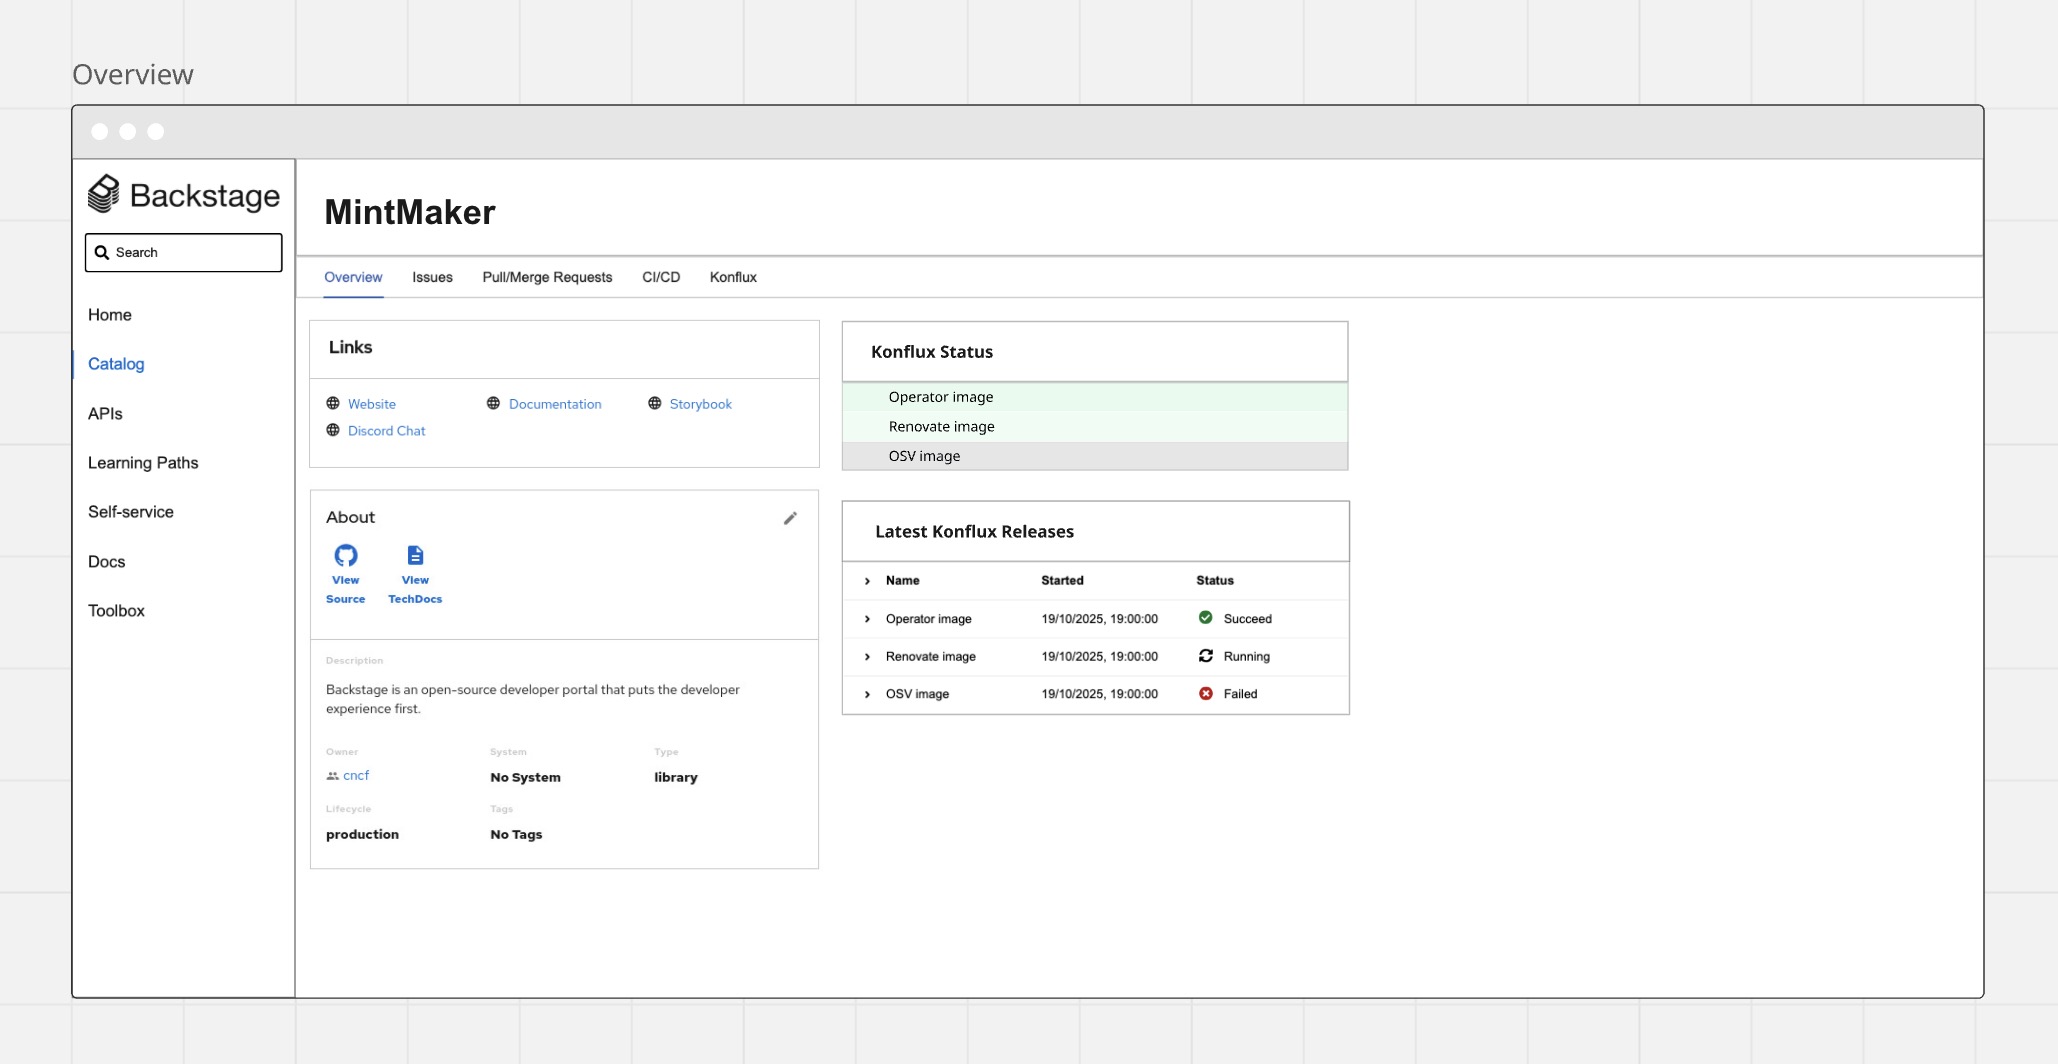Screen dimensions: 2058x1064
Task: Select Learning Paths in the sidebar
Action: (143, 463)
